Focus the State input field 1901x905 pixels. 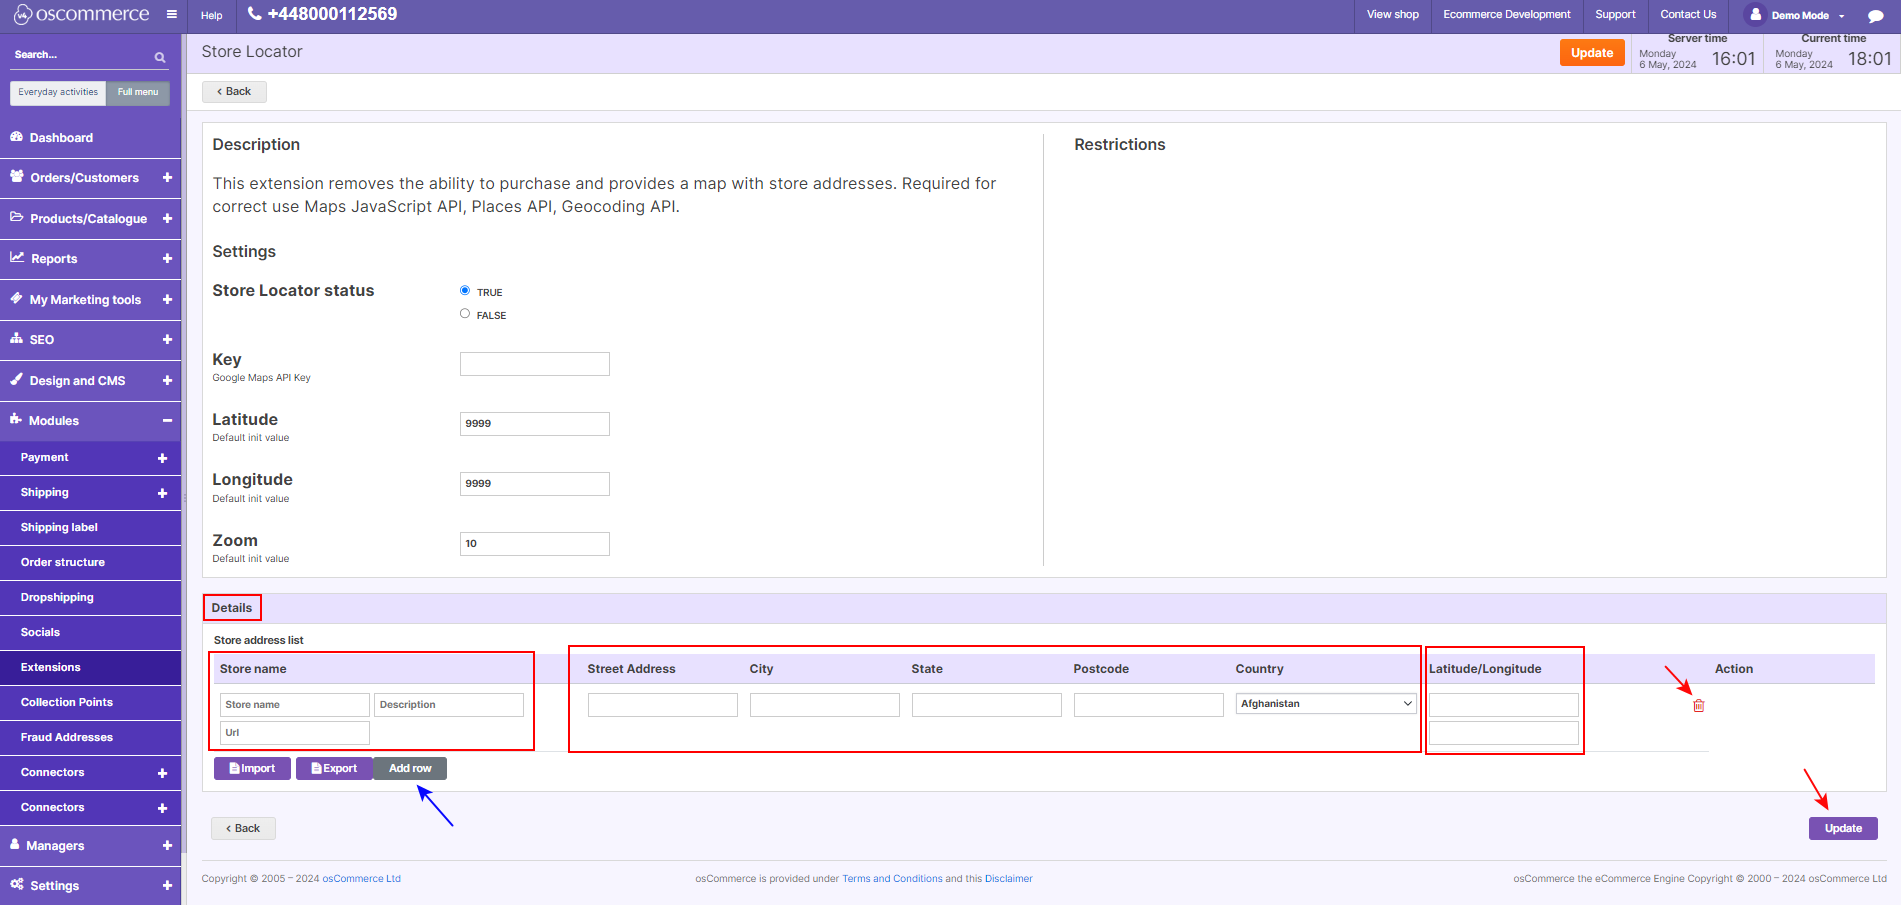pyautogui.click(x=987, y=705)
